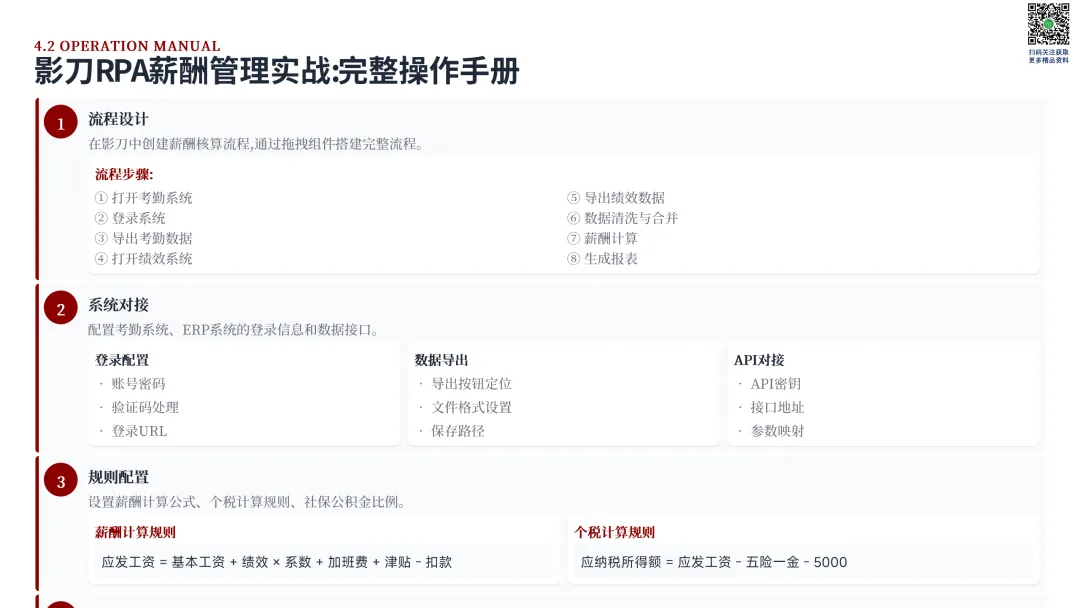Click the QR code in the corner
1080x608 pixels.
click(1048, 24)
